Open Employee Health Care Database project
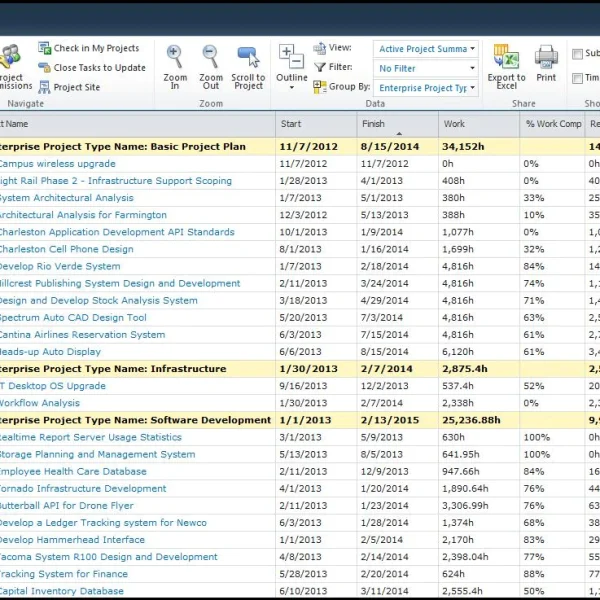The image size is (600, 600). (73, 471)
